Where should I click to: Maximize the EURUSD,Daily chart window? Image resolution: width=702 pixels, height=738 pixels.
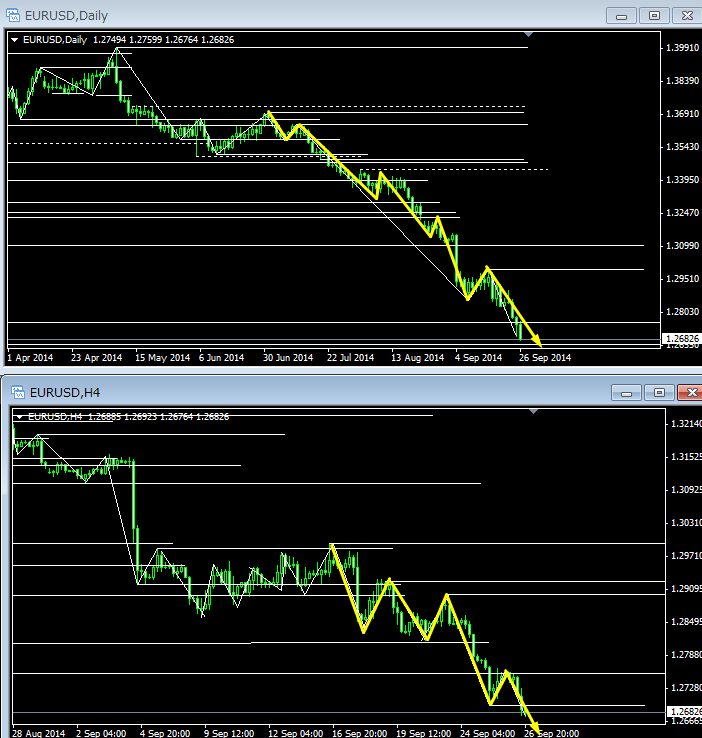[654, 16]
